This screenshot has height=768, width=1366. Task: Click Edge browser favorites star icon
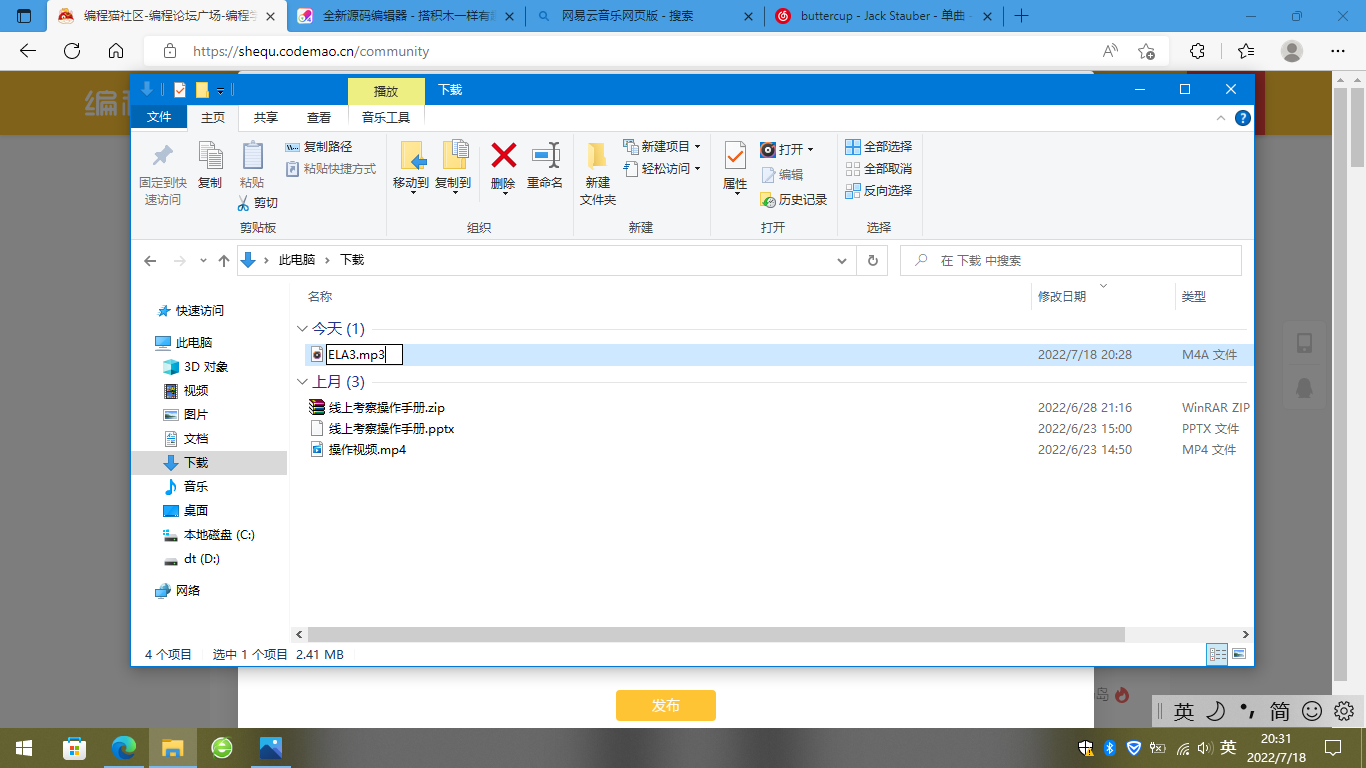coord(1246,51)
